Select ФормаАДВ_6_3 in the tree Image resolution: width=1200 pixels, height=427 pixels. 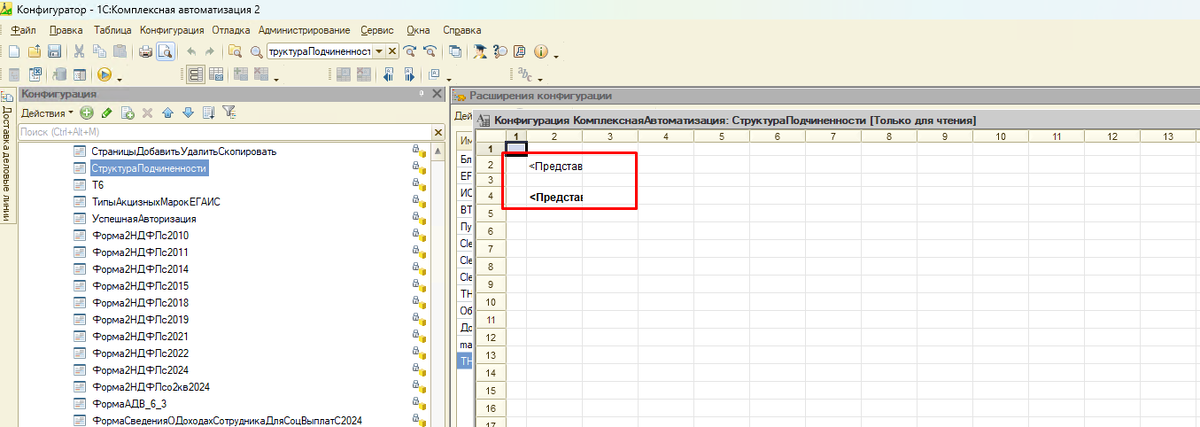coord(128,404)
